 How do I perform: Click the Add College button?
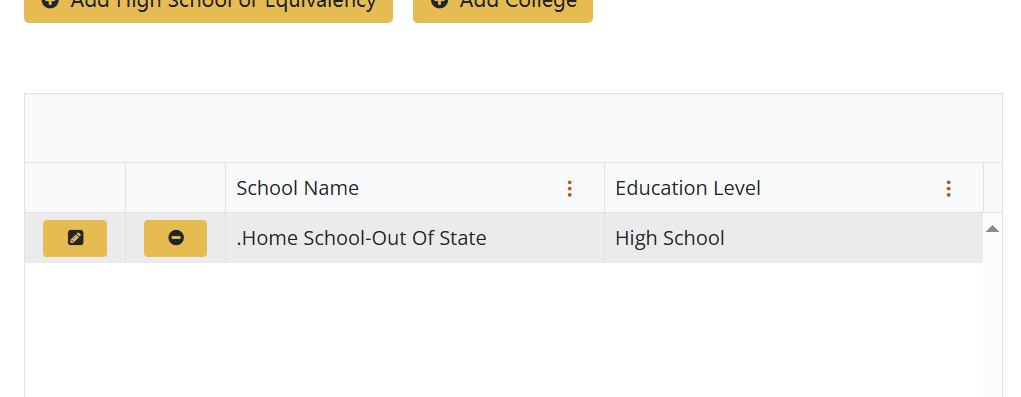click(x=503, y=7)
